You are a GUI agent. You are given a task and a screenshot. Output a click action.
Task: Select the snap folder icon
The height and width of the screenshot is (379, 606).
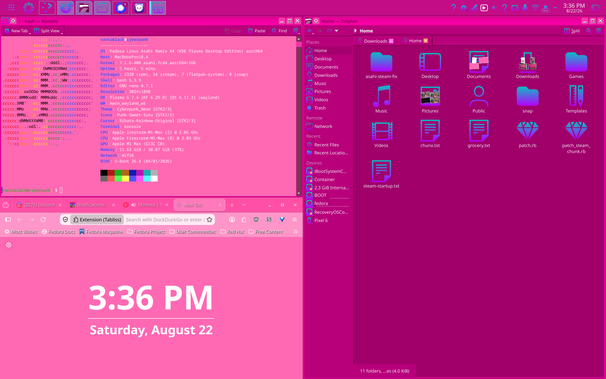tap(528, 96)
